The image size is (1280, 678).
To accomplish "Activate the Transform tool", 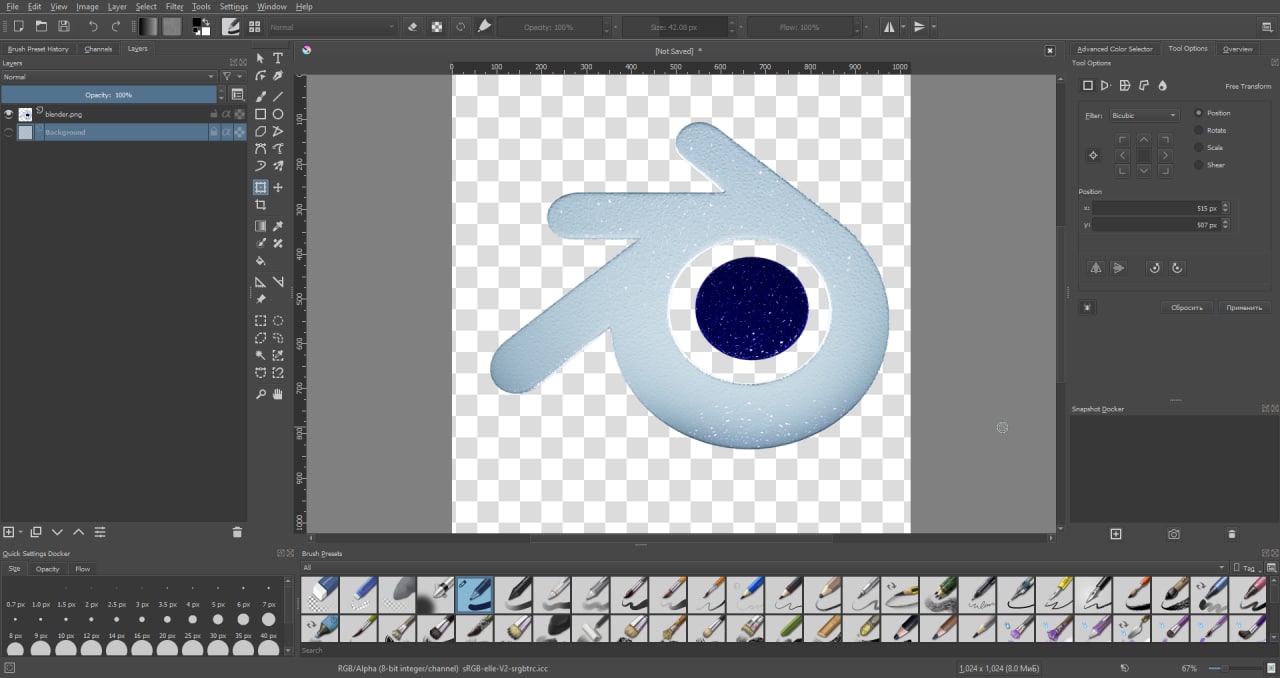I will [x=261, y=187].
